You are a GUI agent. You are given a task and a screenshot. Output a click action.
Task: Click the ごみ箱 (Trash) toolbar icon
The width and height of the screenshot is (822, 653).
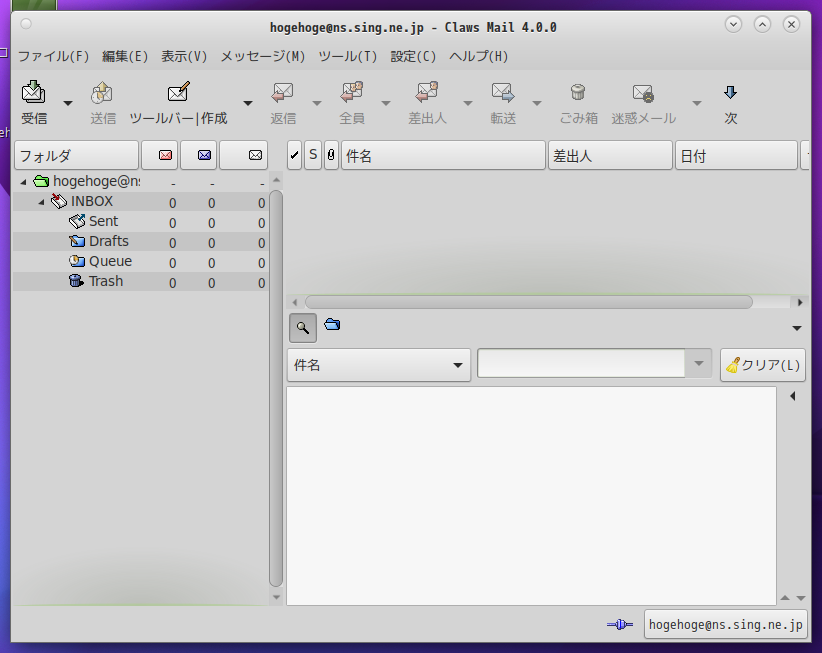578,93
